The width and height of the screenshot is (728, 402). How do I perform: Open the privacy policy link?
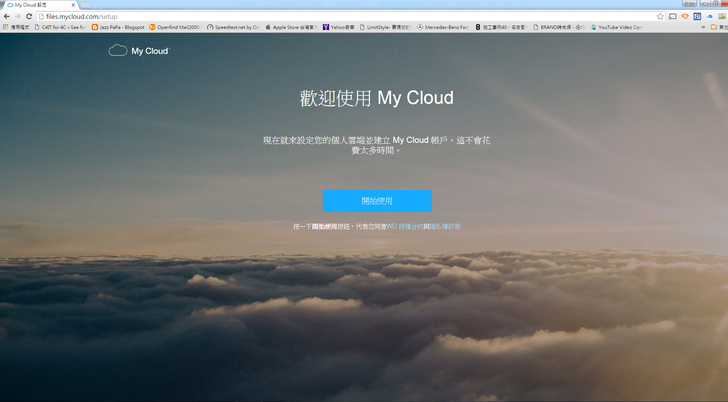pos(443,227)
